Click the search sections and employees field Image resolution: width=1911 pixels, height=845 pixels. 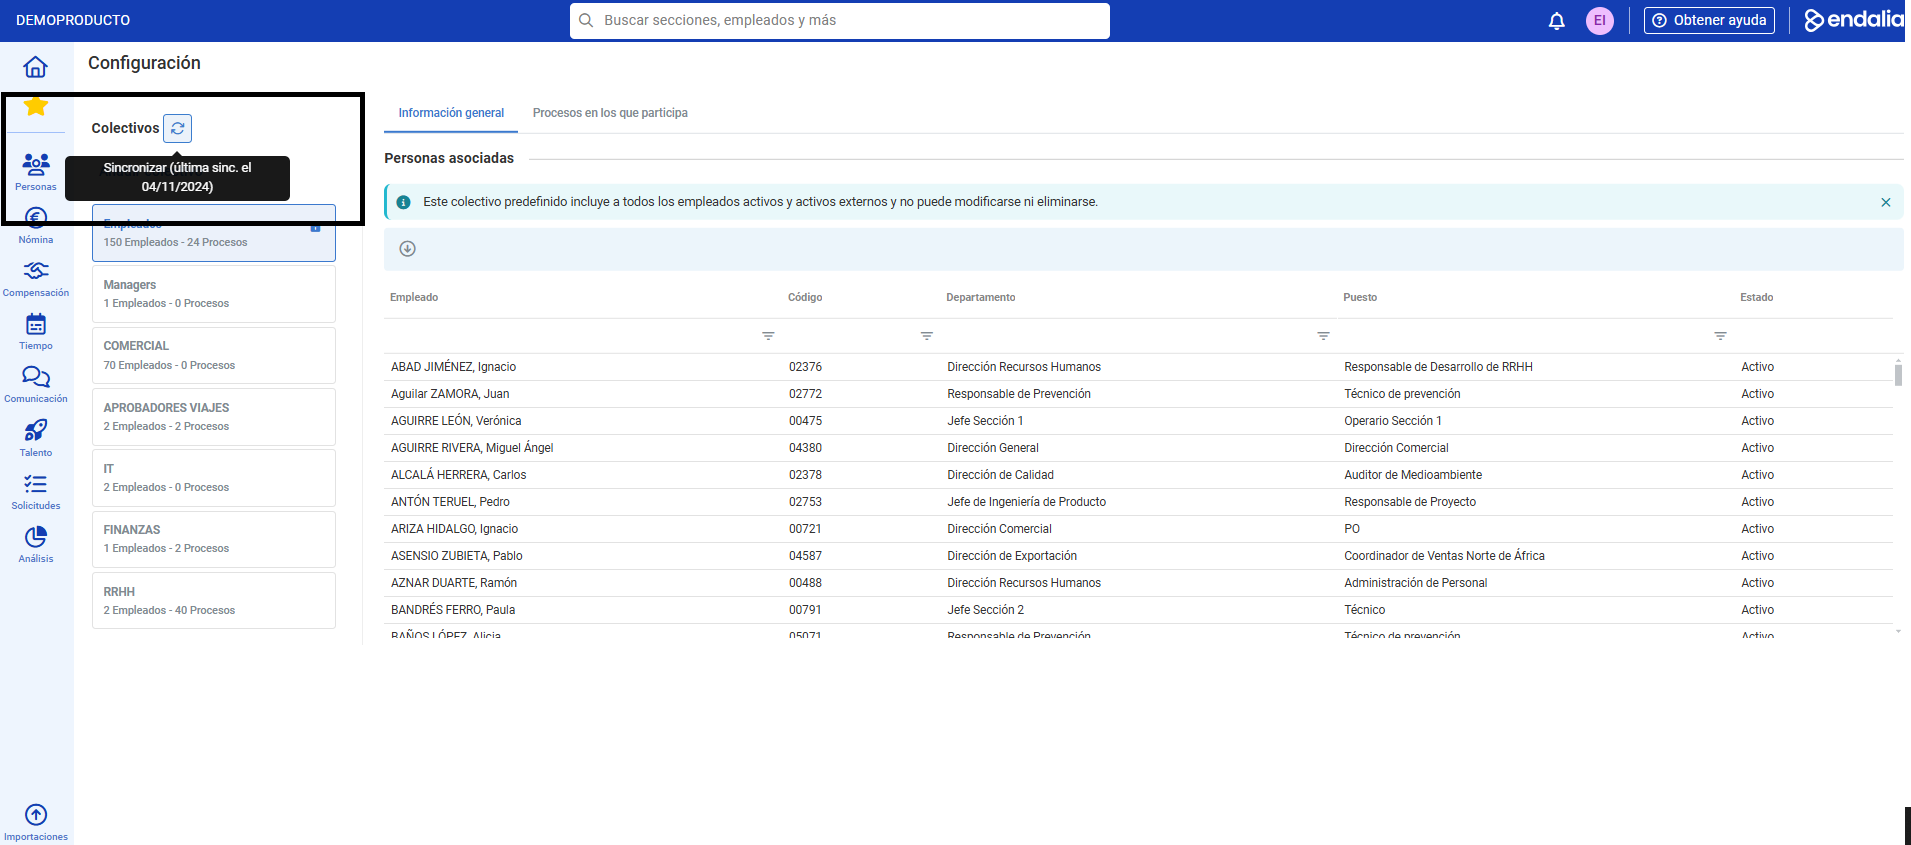[x=840, y=20]
